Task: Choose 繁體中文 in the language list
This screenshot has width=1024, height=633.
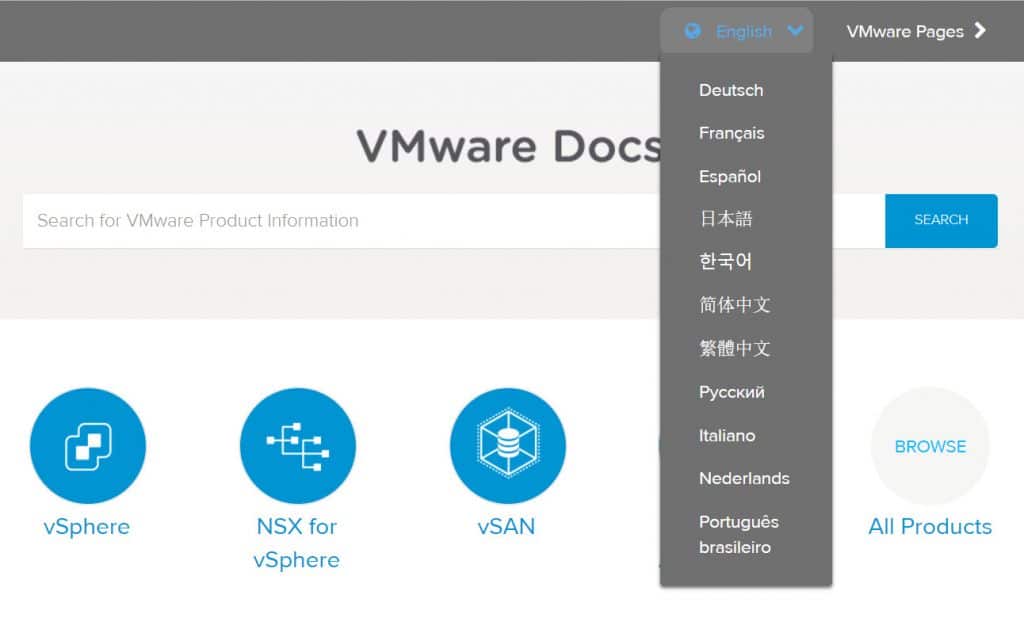Action: [x=735, y=349]
